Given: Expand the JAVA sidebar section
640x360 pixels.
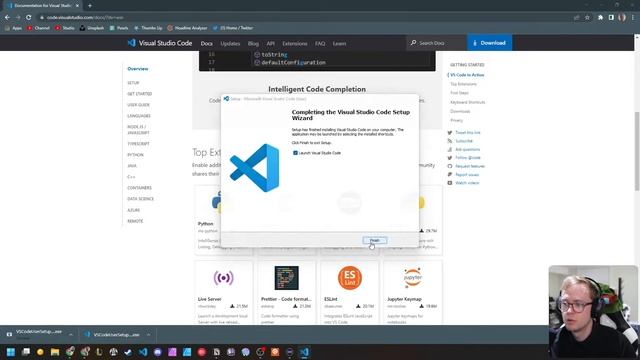Looking at the screenshot, I should click(x=132, y=166).
